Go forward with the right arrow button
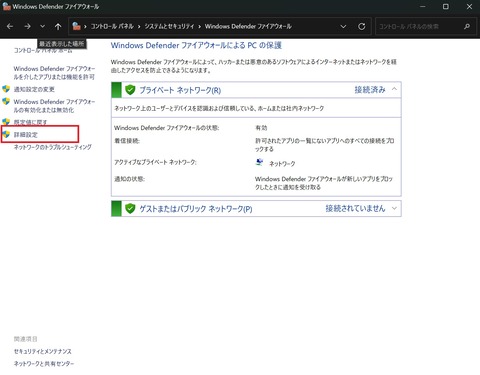The image size is (480, 375). click(27, 26)
